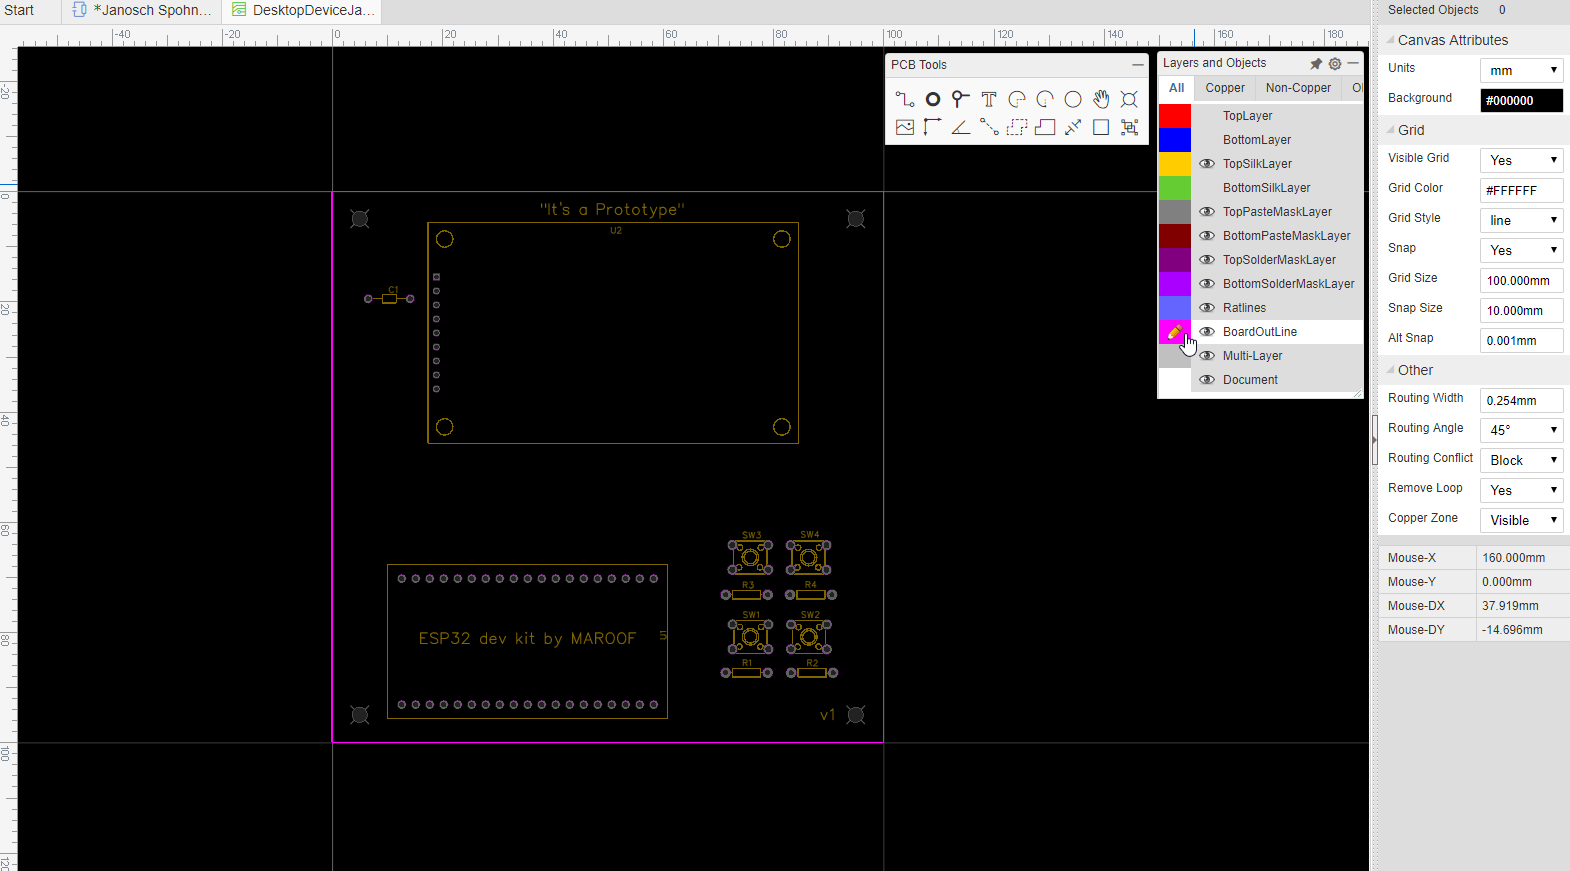Image resolution: width=1570 pixels, height=871 pixels.
Task: Toggle visibility of Document layer
Action: point(1207,380)
